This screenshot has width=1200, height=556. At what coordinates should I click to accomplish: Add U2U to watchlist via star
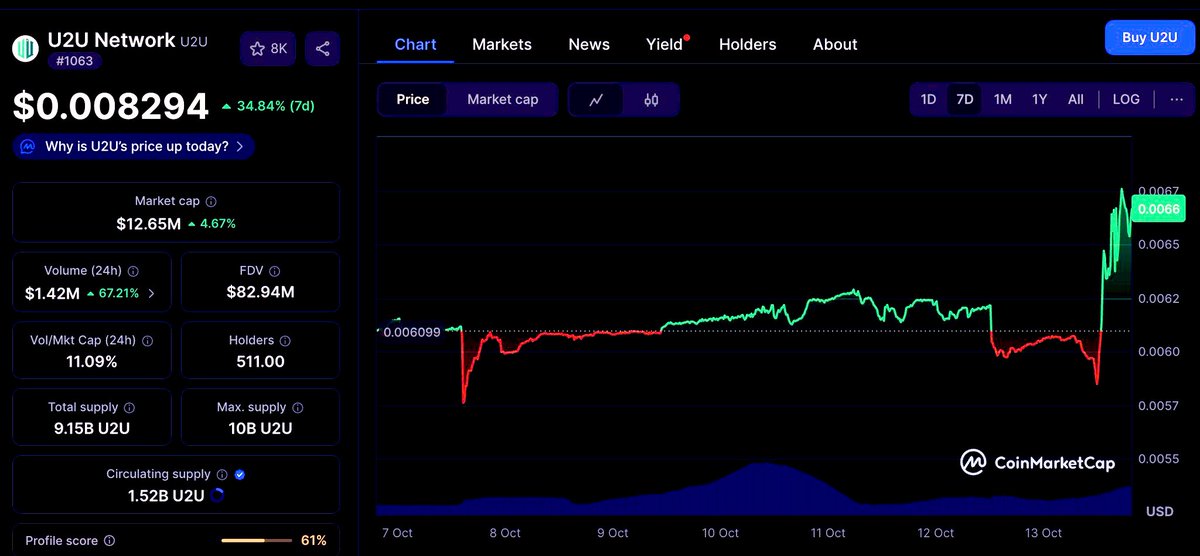[268, 48]
